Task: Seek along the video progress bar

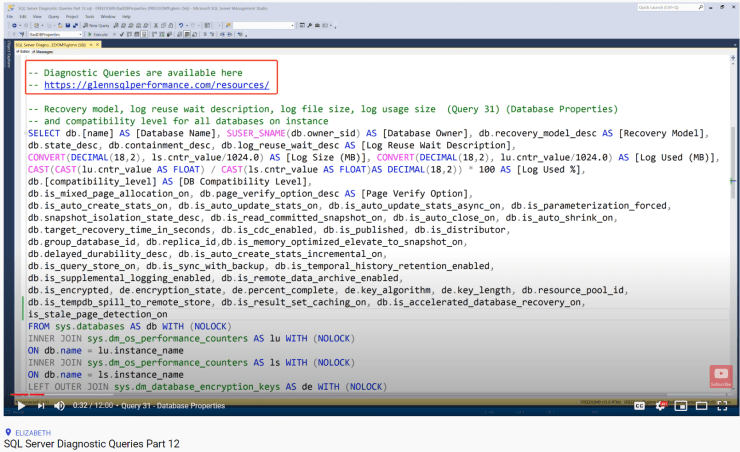Action: tap(370, 394)
